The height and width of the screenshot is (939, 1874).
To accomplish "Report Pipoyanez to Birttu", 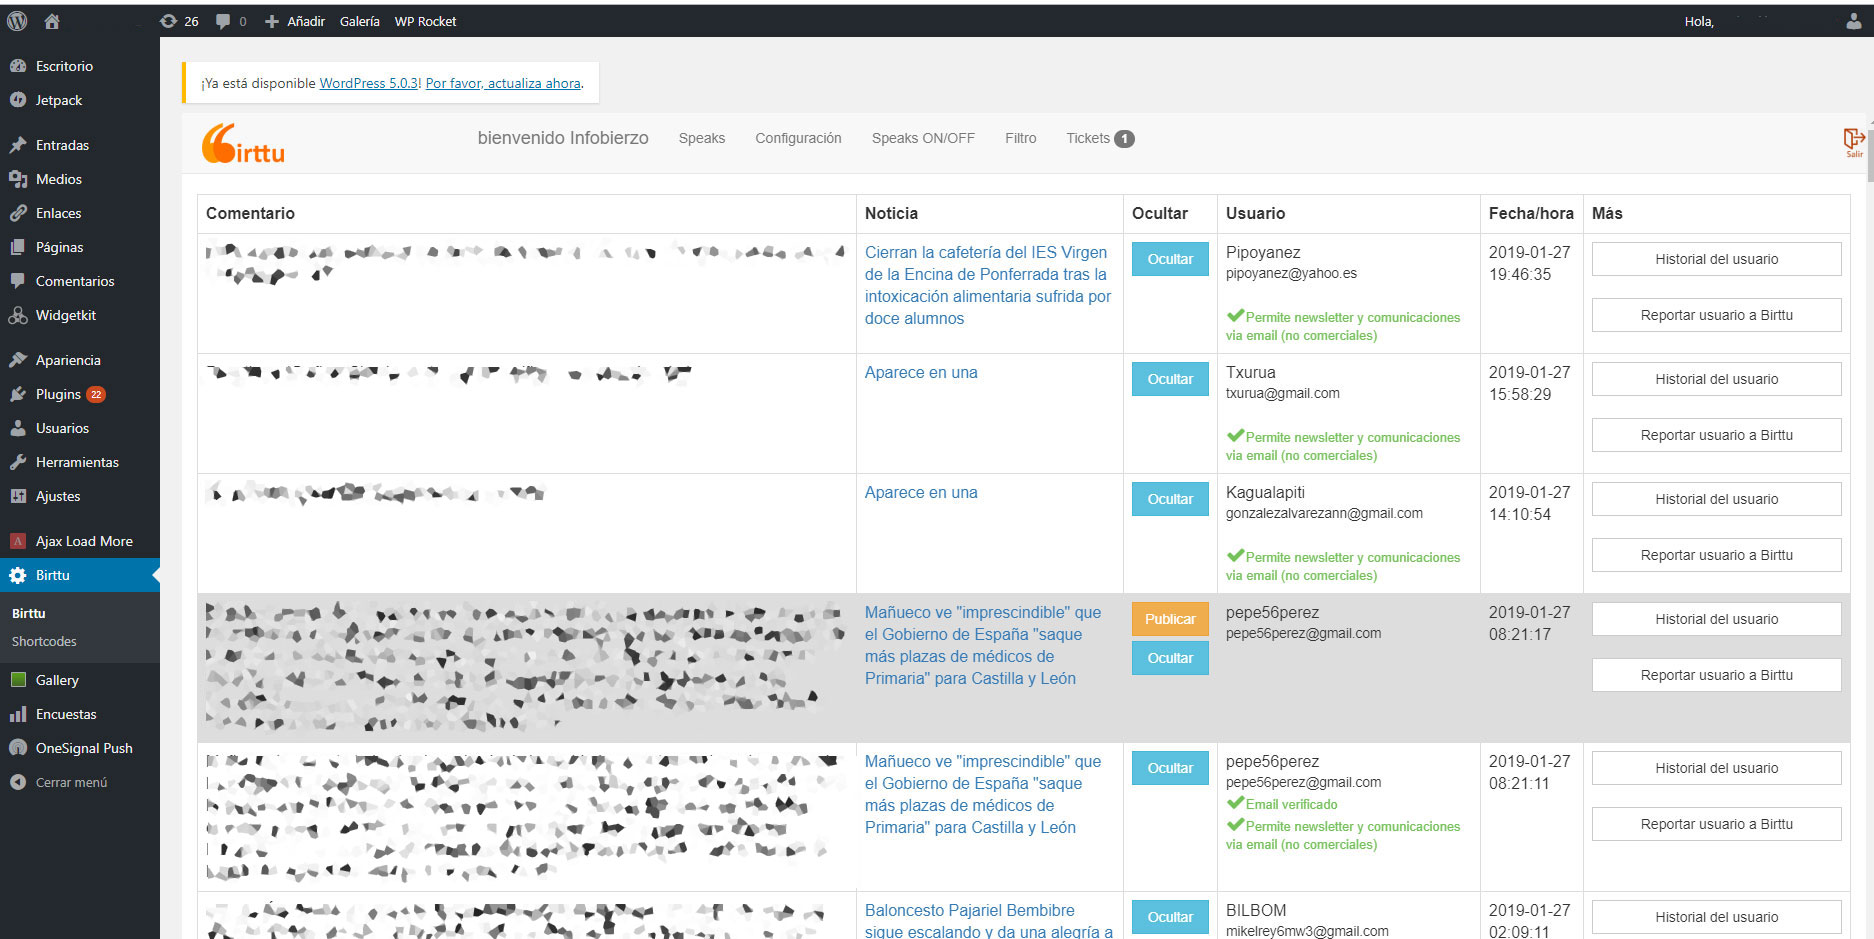I will pyautogui.click(x=1716, y=315).
